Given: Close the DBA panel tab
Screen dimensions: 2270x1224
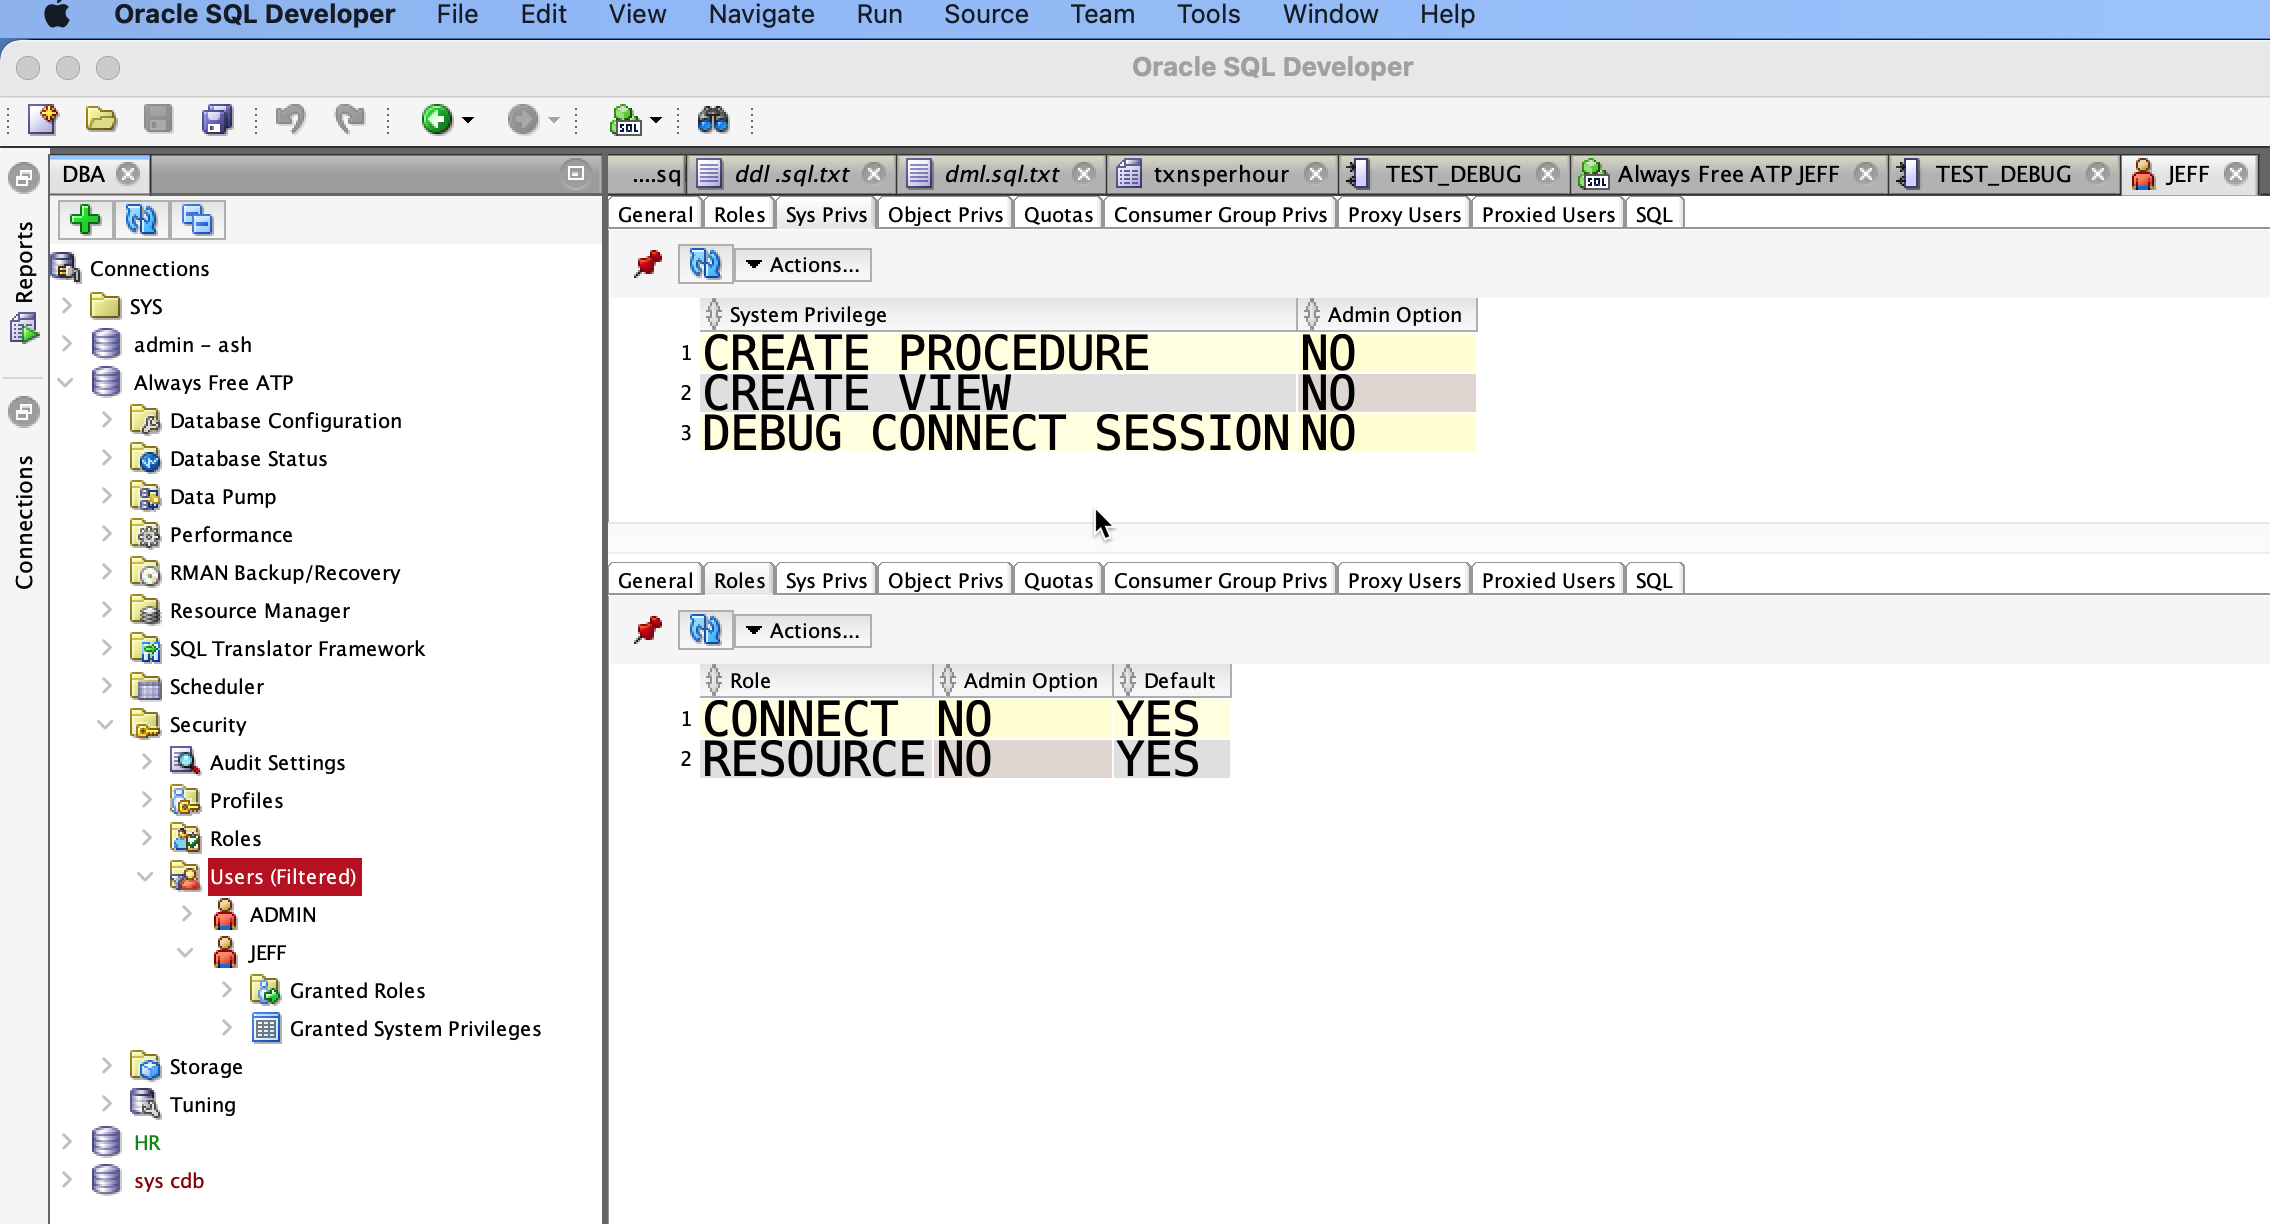Looking at the screenshot, I should pos(128,174).
